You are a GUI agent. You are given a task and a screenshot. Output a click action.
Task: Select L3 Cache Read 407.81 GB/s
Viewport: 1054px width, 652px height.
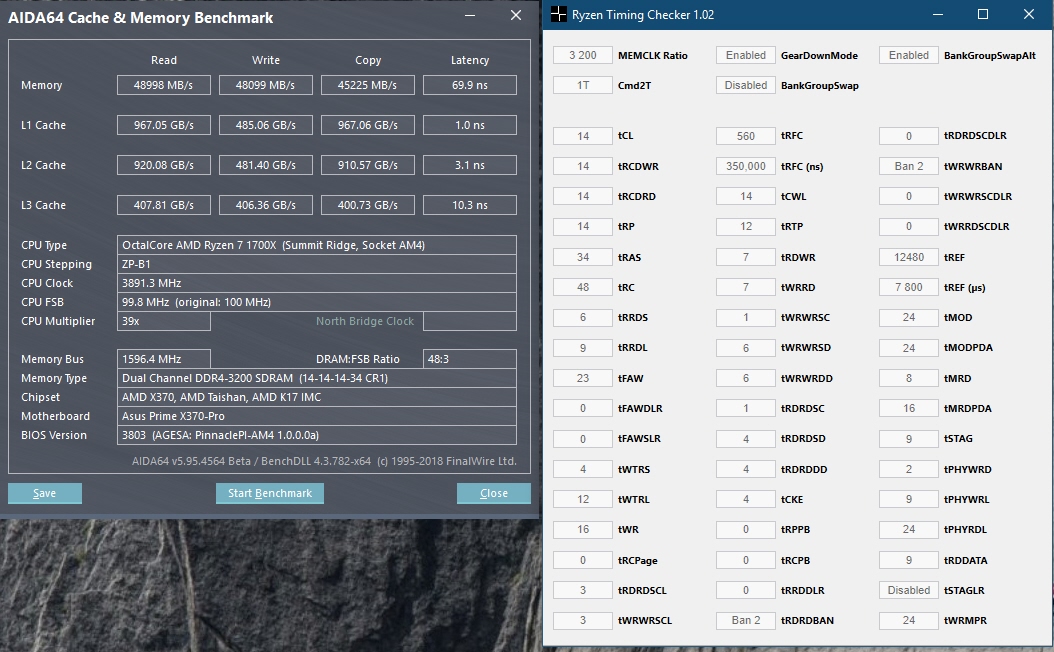pos(163,205)
